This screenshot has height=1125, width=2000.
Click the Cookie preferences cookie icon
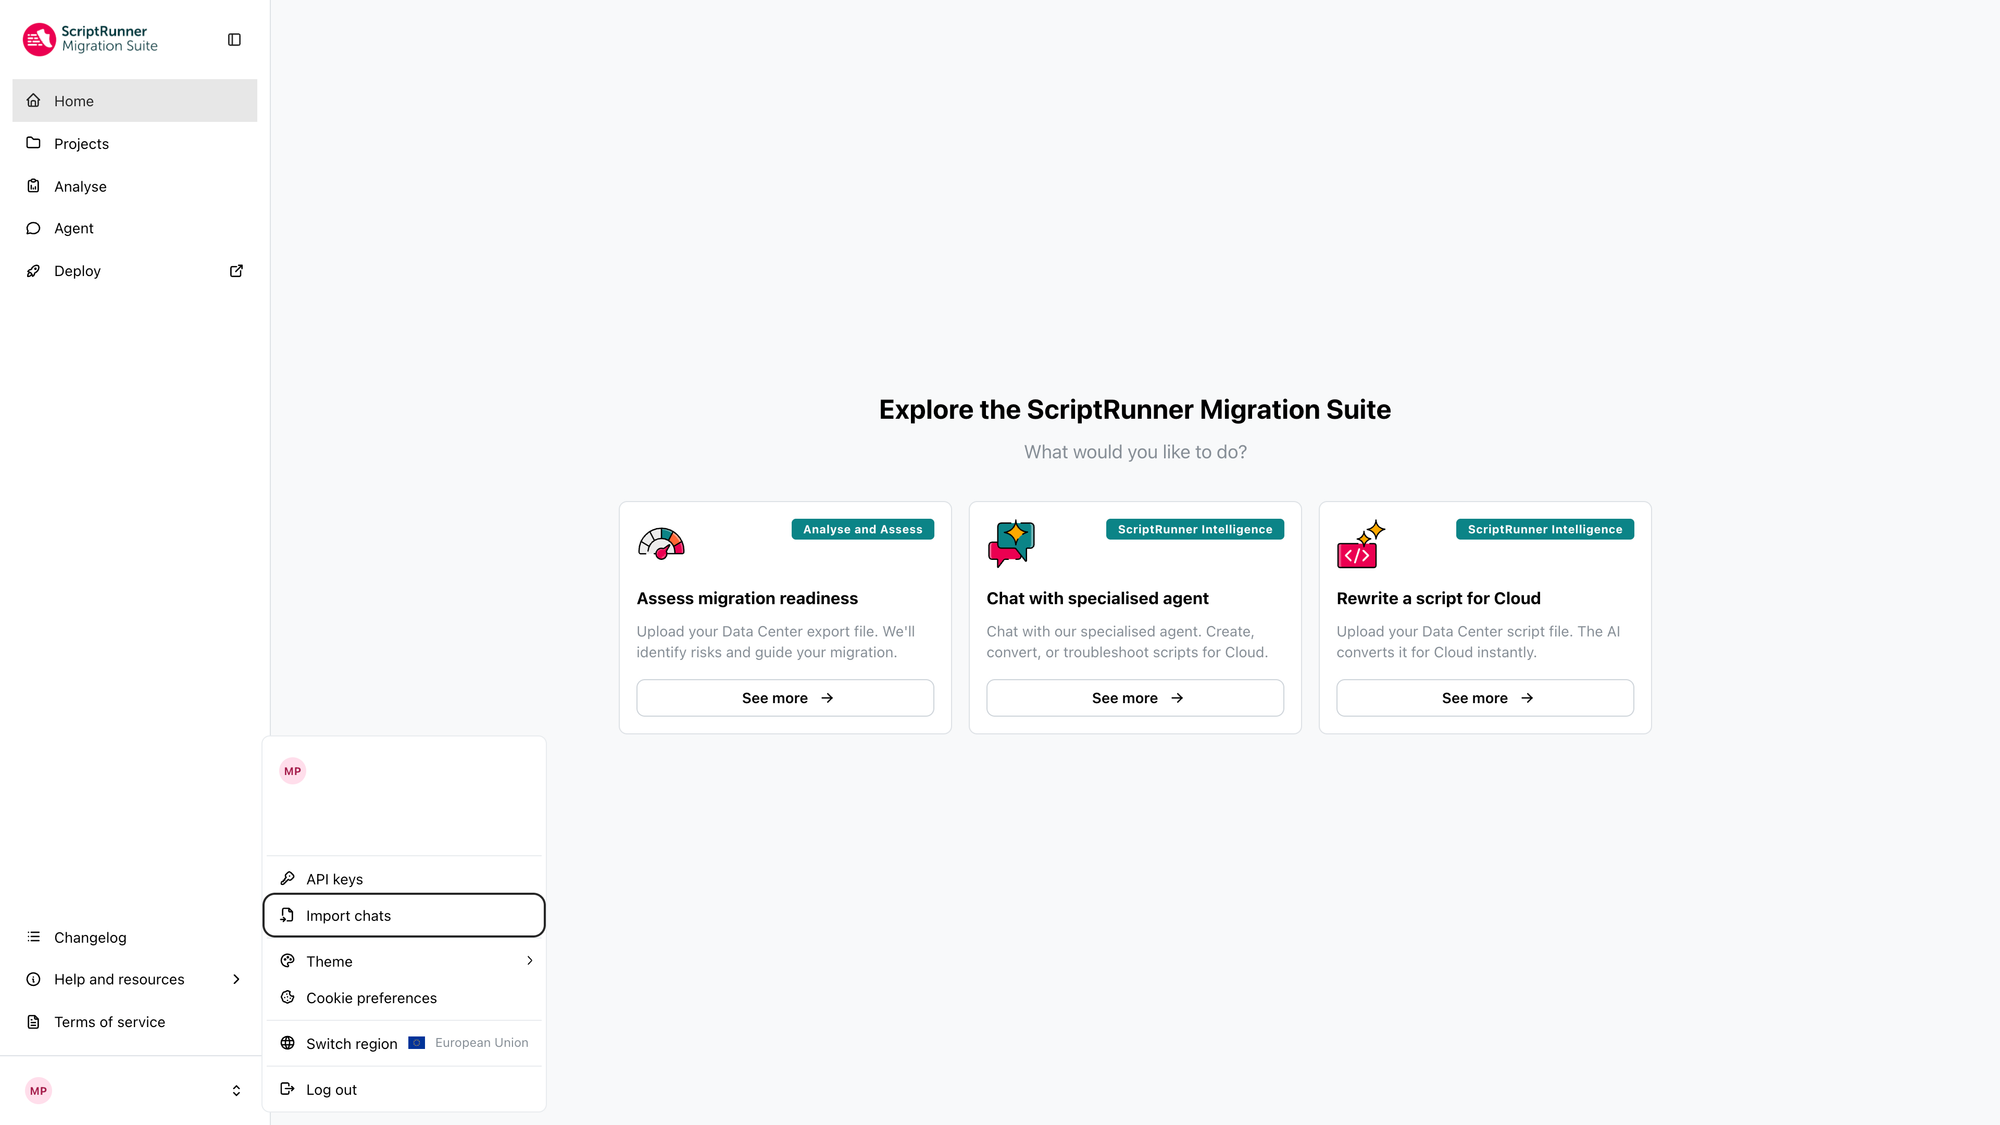click(x=288, y=998)
